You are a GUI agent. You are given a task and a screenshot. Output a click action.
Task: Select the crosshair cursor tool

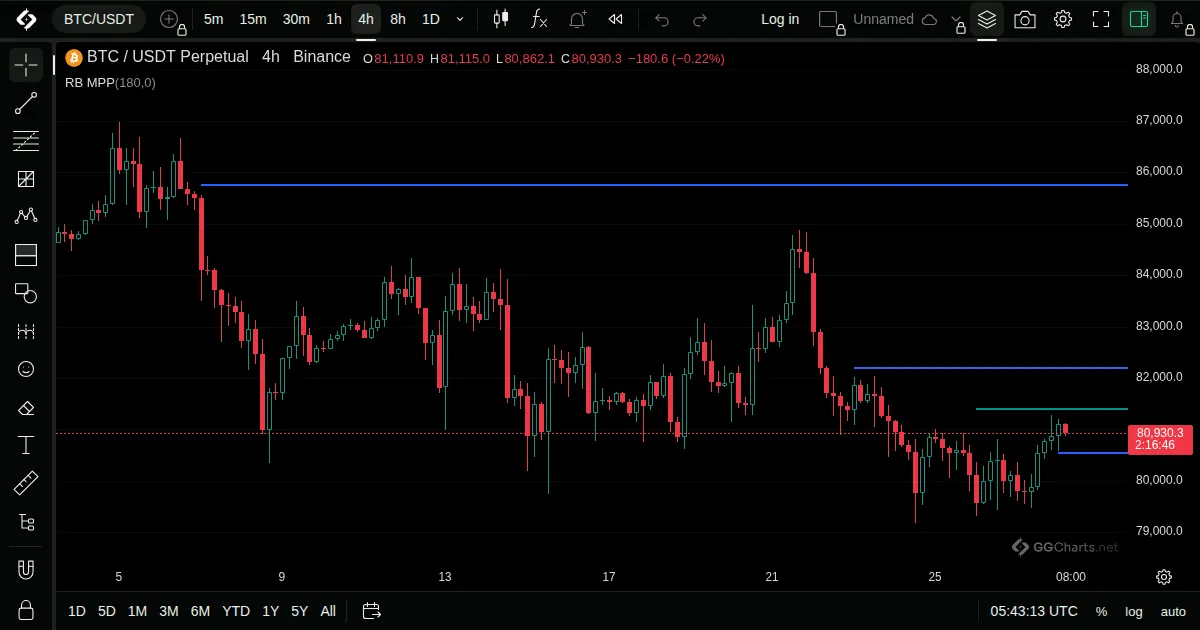[x=26, y=65]
